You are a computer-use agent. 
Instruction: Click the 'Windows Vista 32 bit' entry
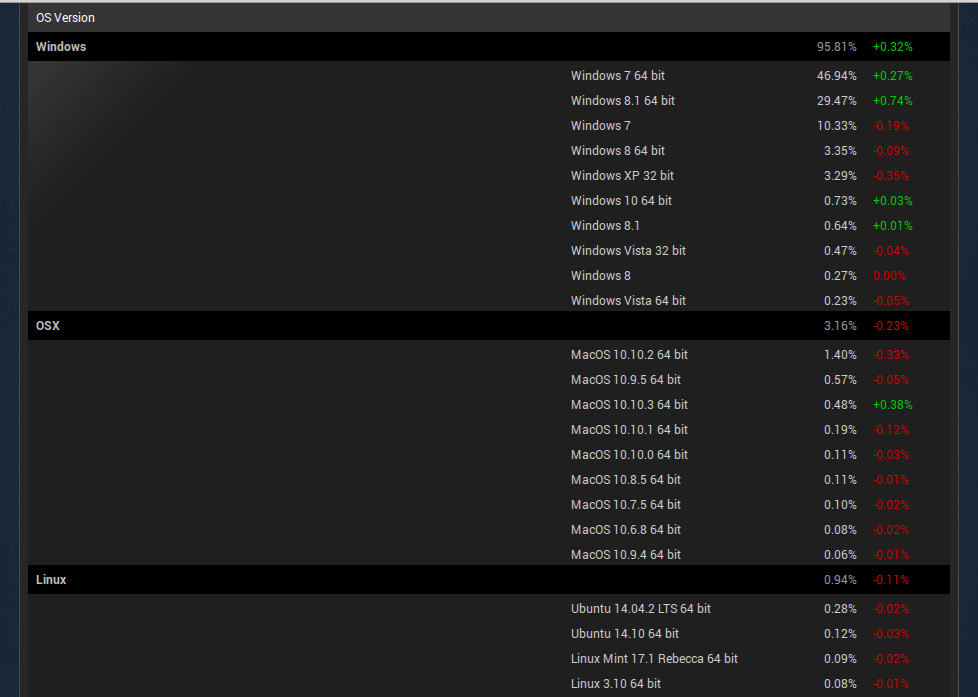[628, 250]
